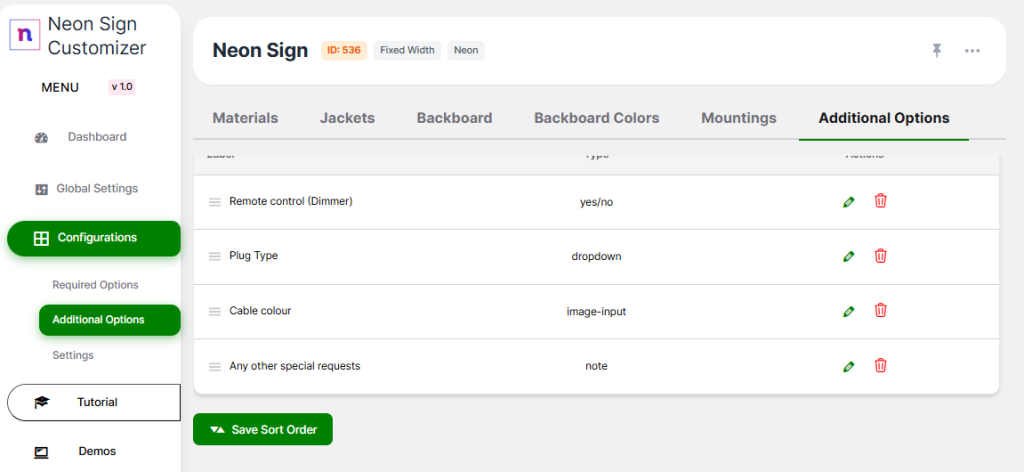Image resolution: width=1024 pixels, height=472 pixels.
Task: Expand the Configurations sidebar menu
Action: (x=94, y=238)
